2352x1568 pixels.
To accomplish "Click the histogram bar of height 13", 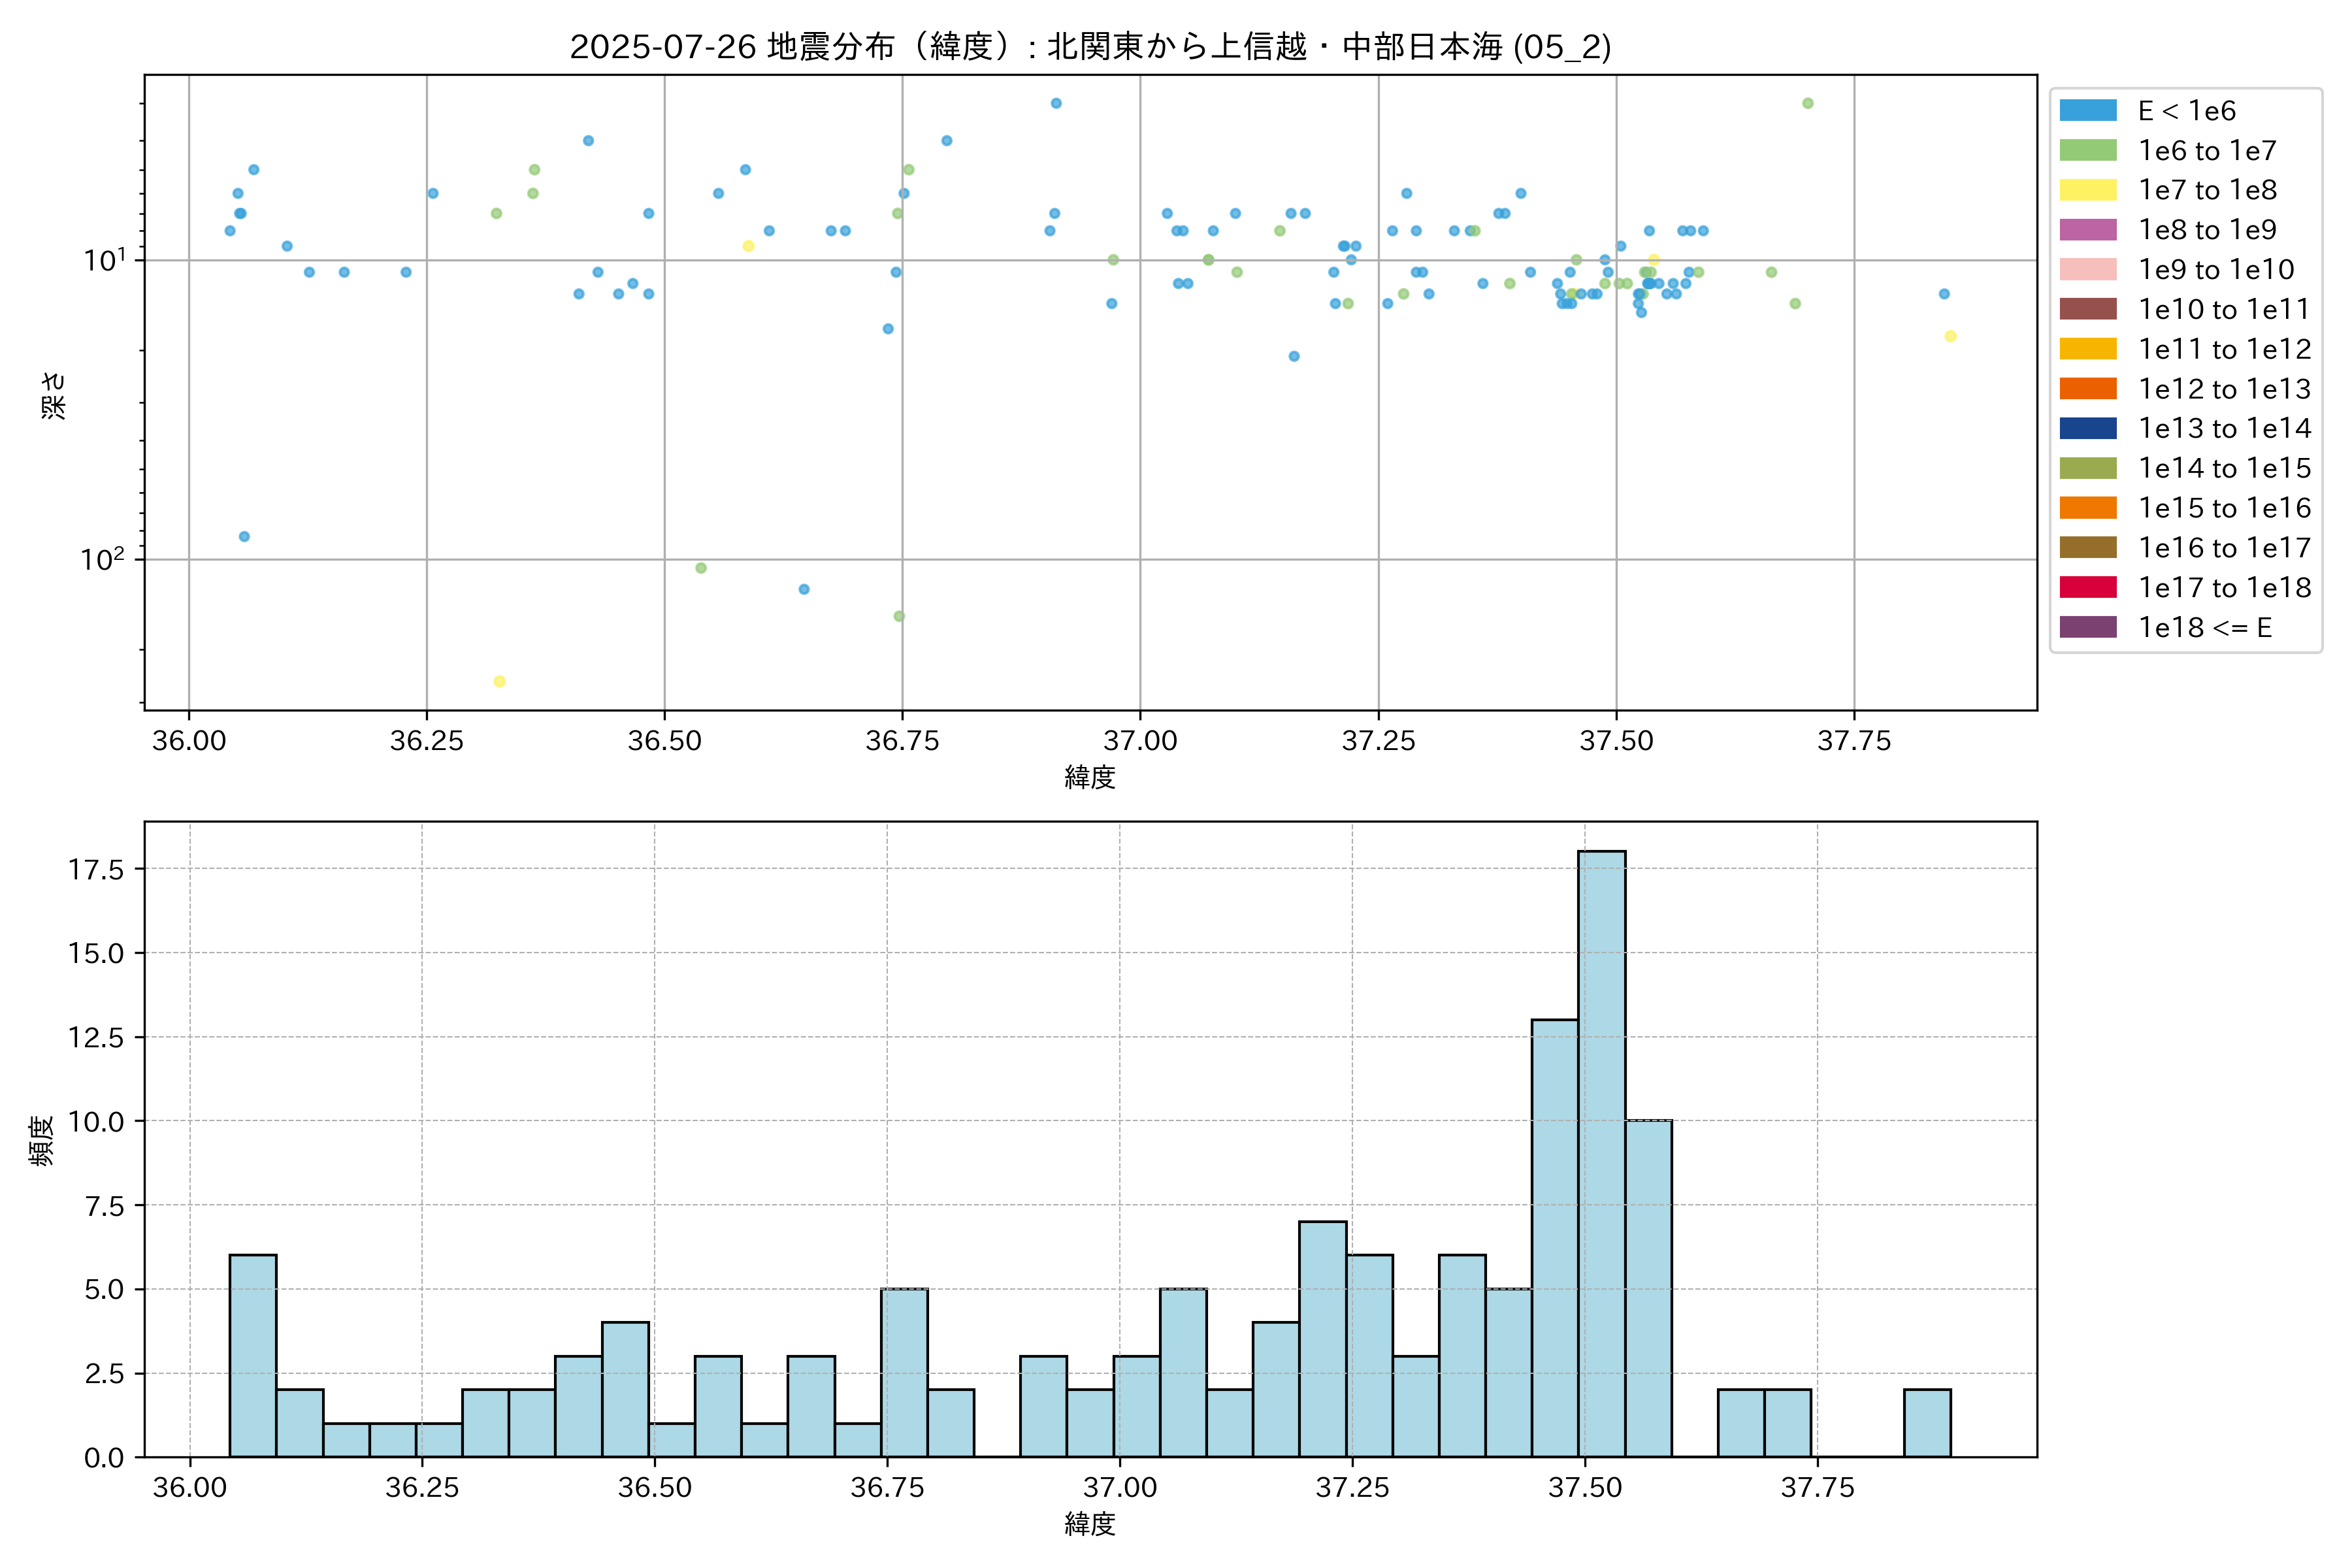I will pyautogui.click(x=1554, y=1237).
